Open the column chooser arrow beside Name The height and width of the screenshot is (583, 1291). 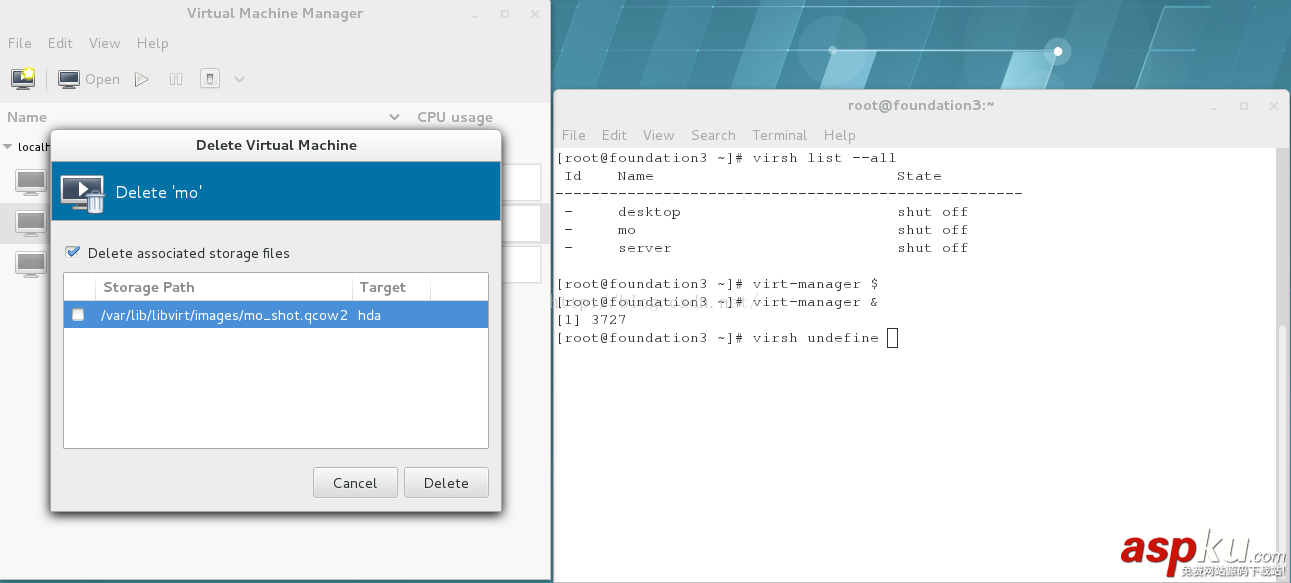pos(394,117)
